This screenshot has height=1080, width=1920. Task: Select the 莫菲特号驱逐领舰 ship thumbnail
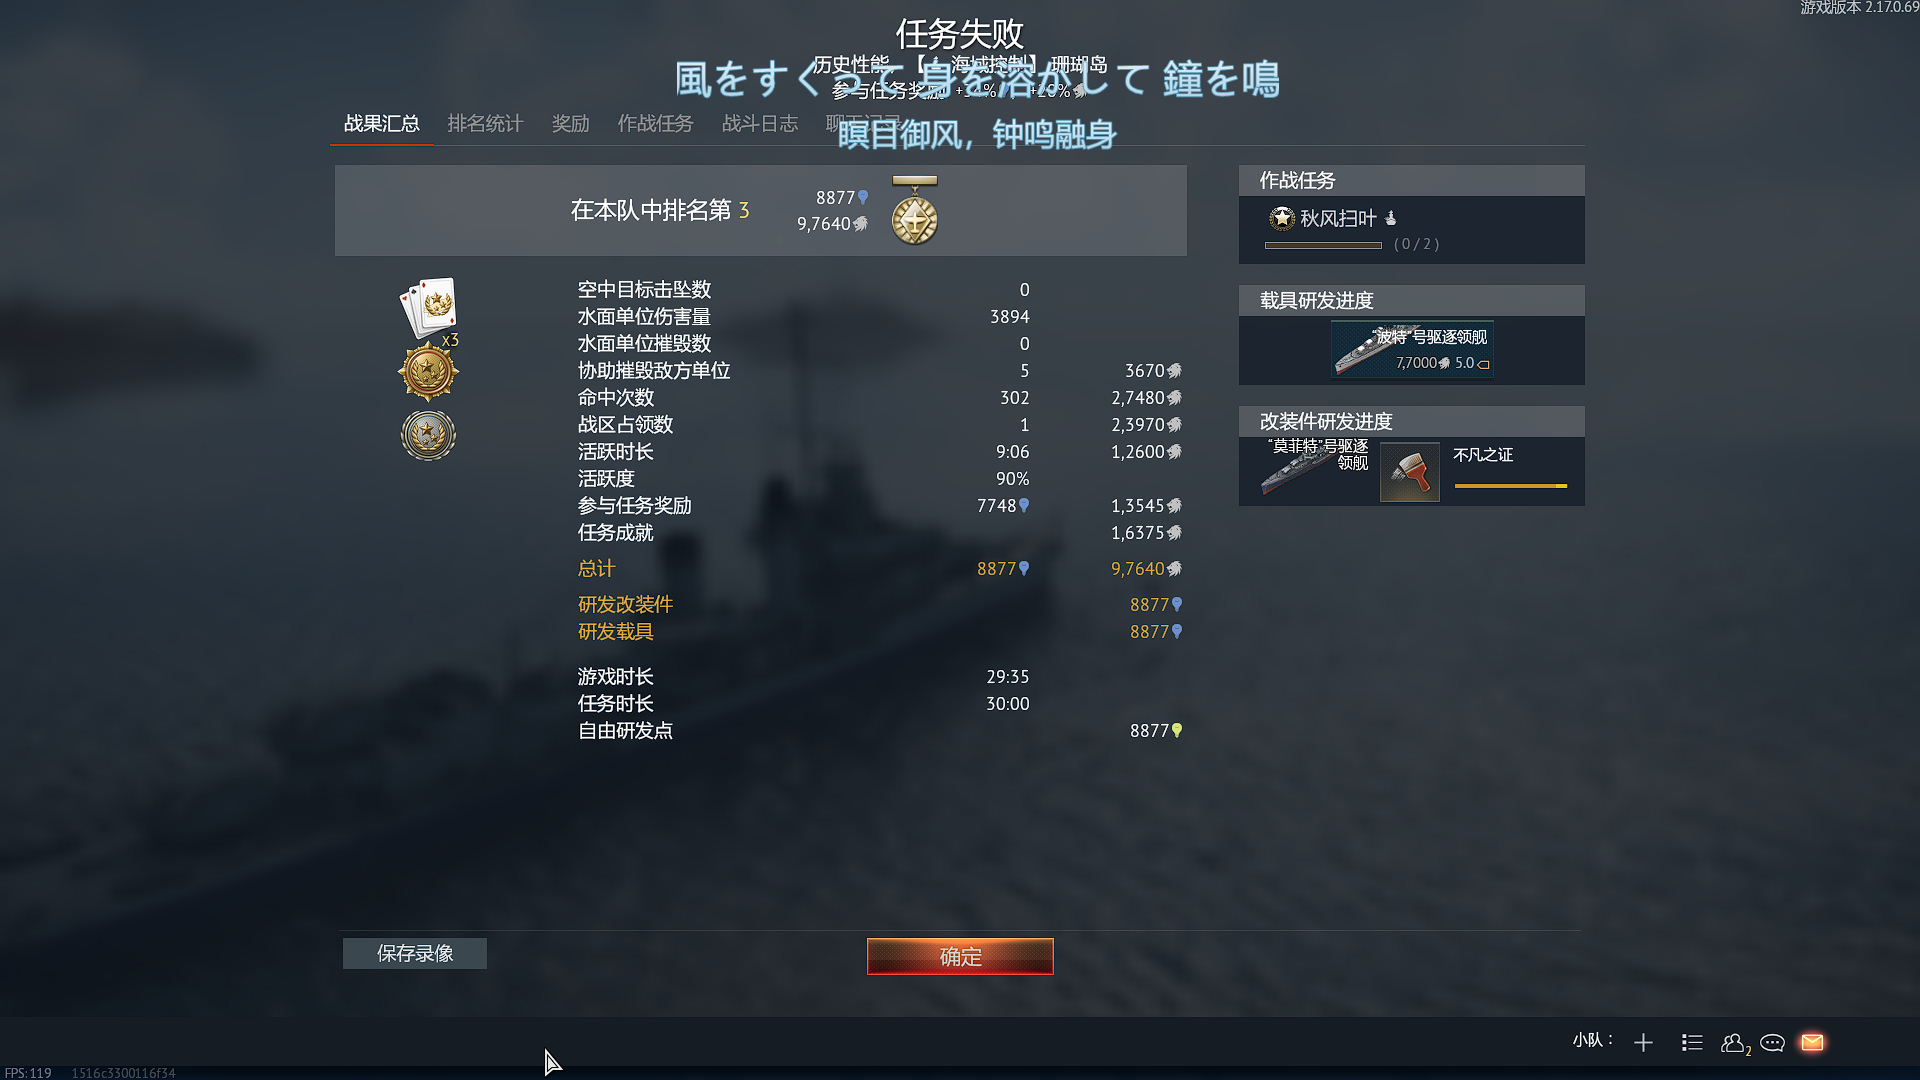[x=1314, y=467]
